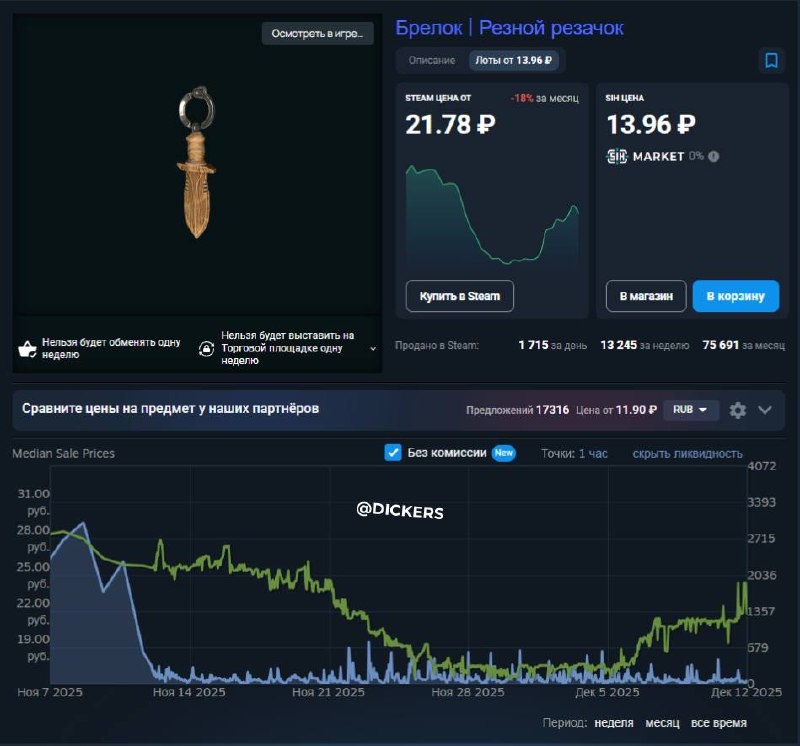Click the bookmark icon to save item
The width and height of the screenshot is (800, 746).
pyautogui.click(x=771, y=61)
